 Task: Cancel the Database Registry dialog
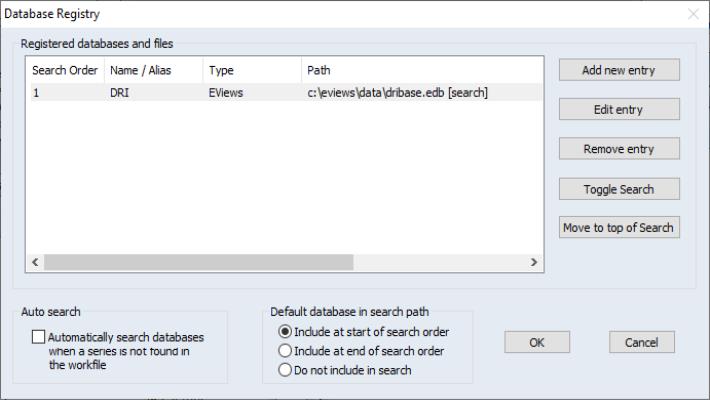tap(641, 342)
